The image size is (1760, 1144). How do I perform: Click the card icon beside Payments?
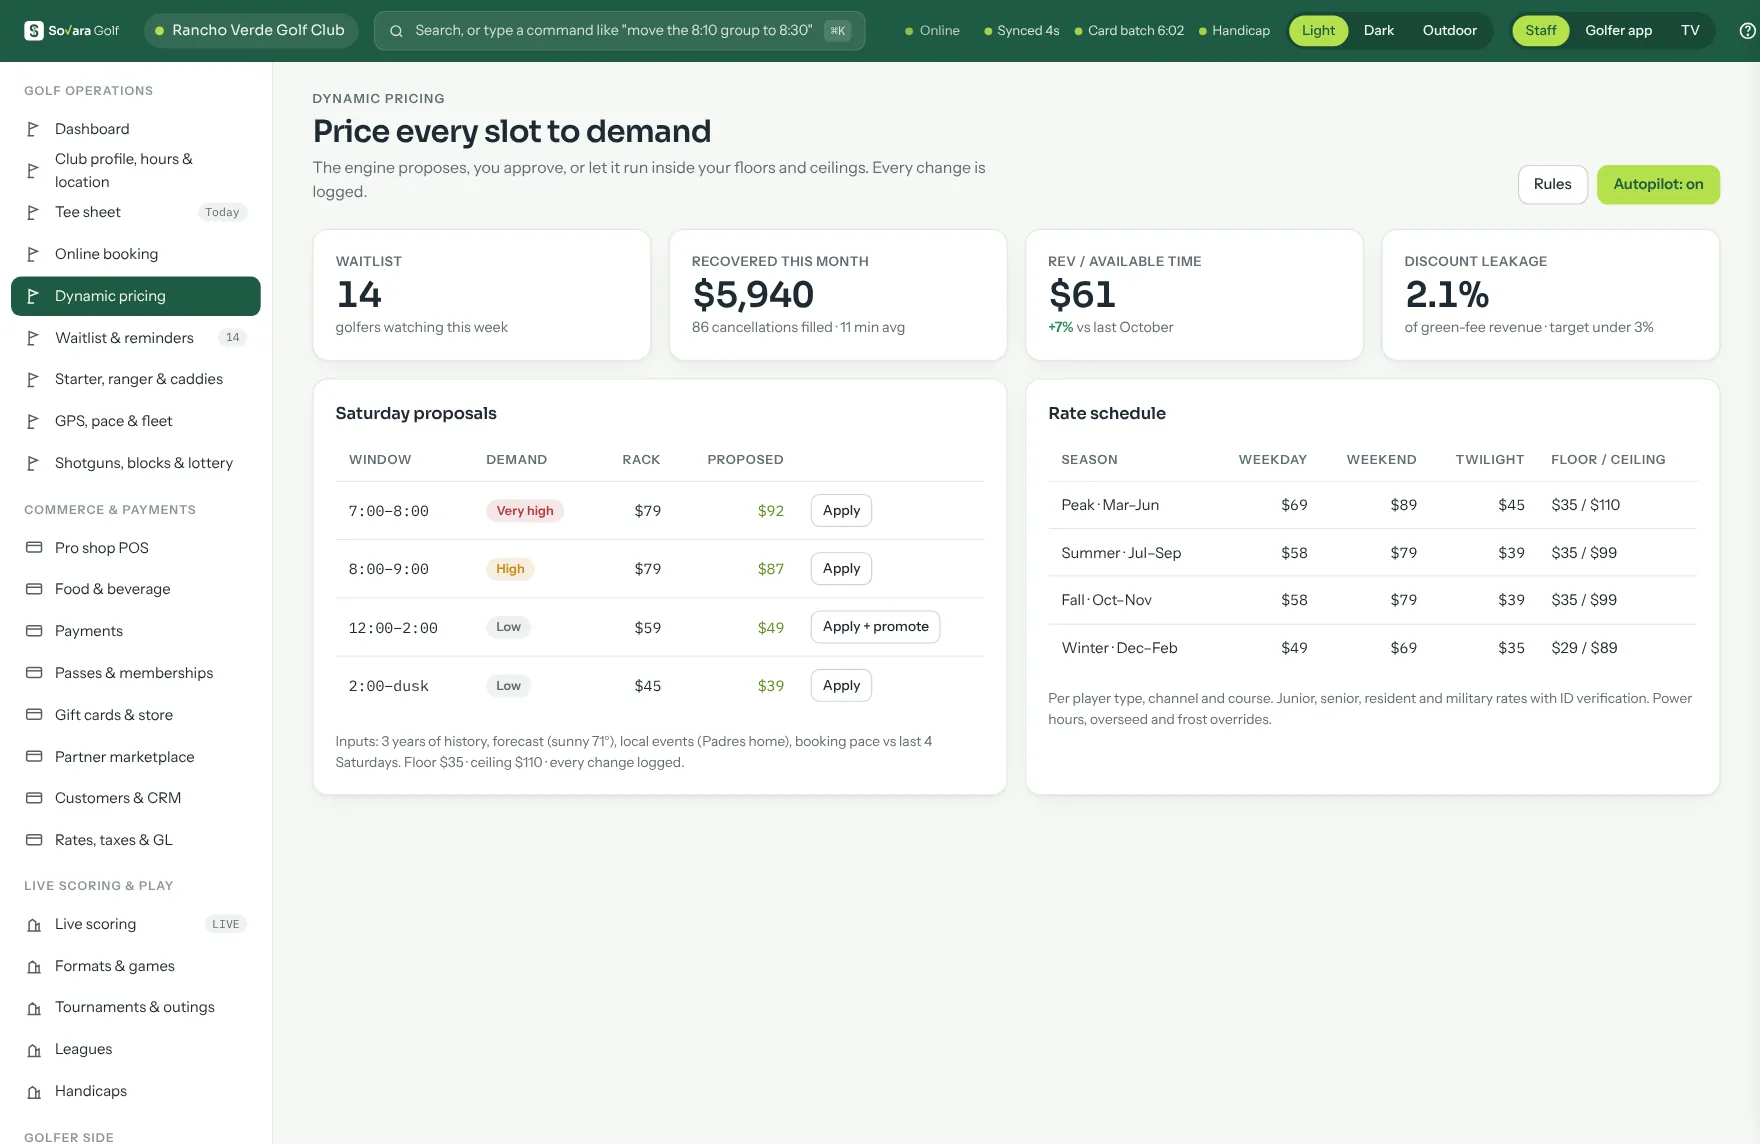(x=34, y=631)
